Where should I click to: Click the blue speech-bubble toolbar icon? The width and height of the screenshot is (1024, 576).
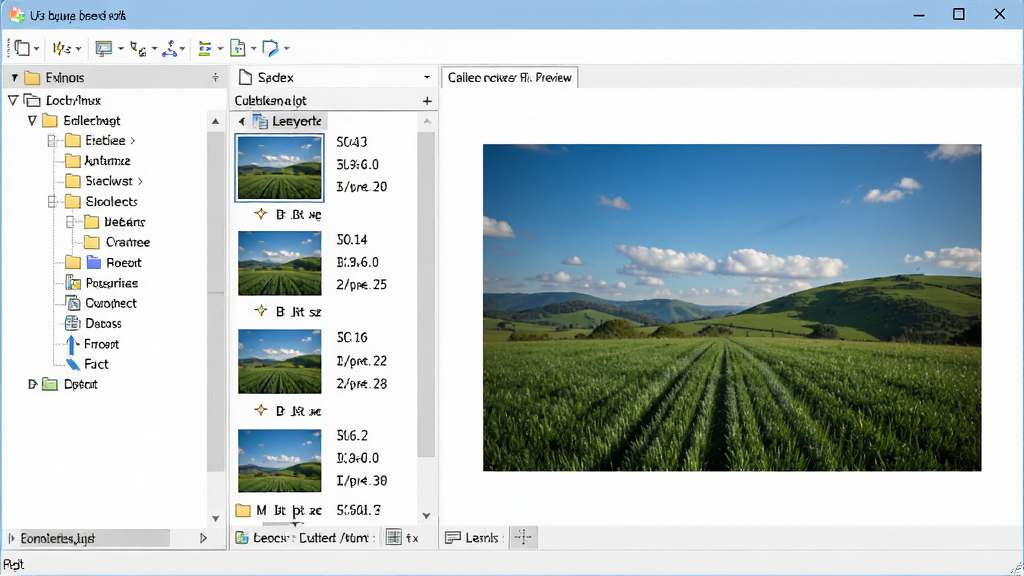[270, 48]
